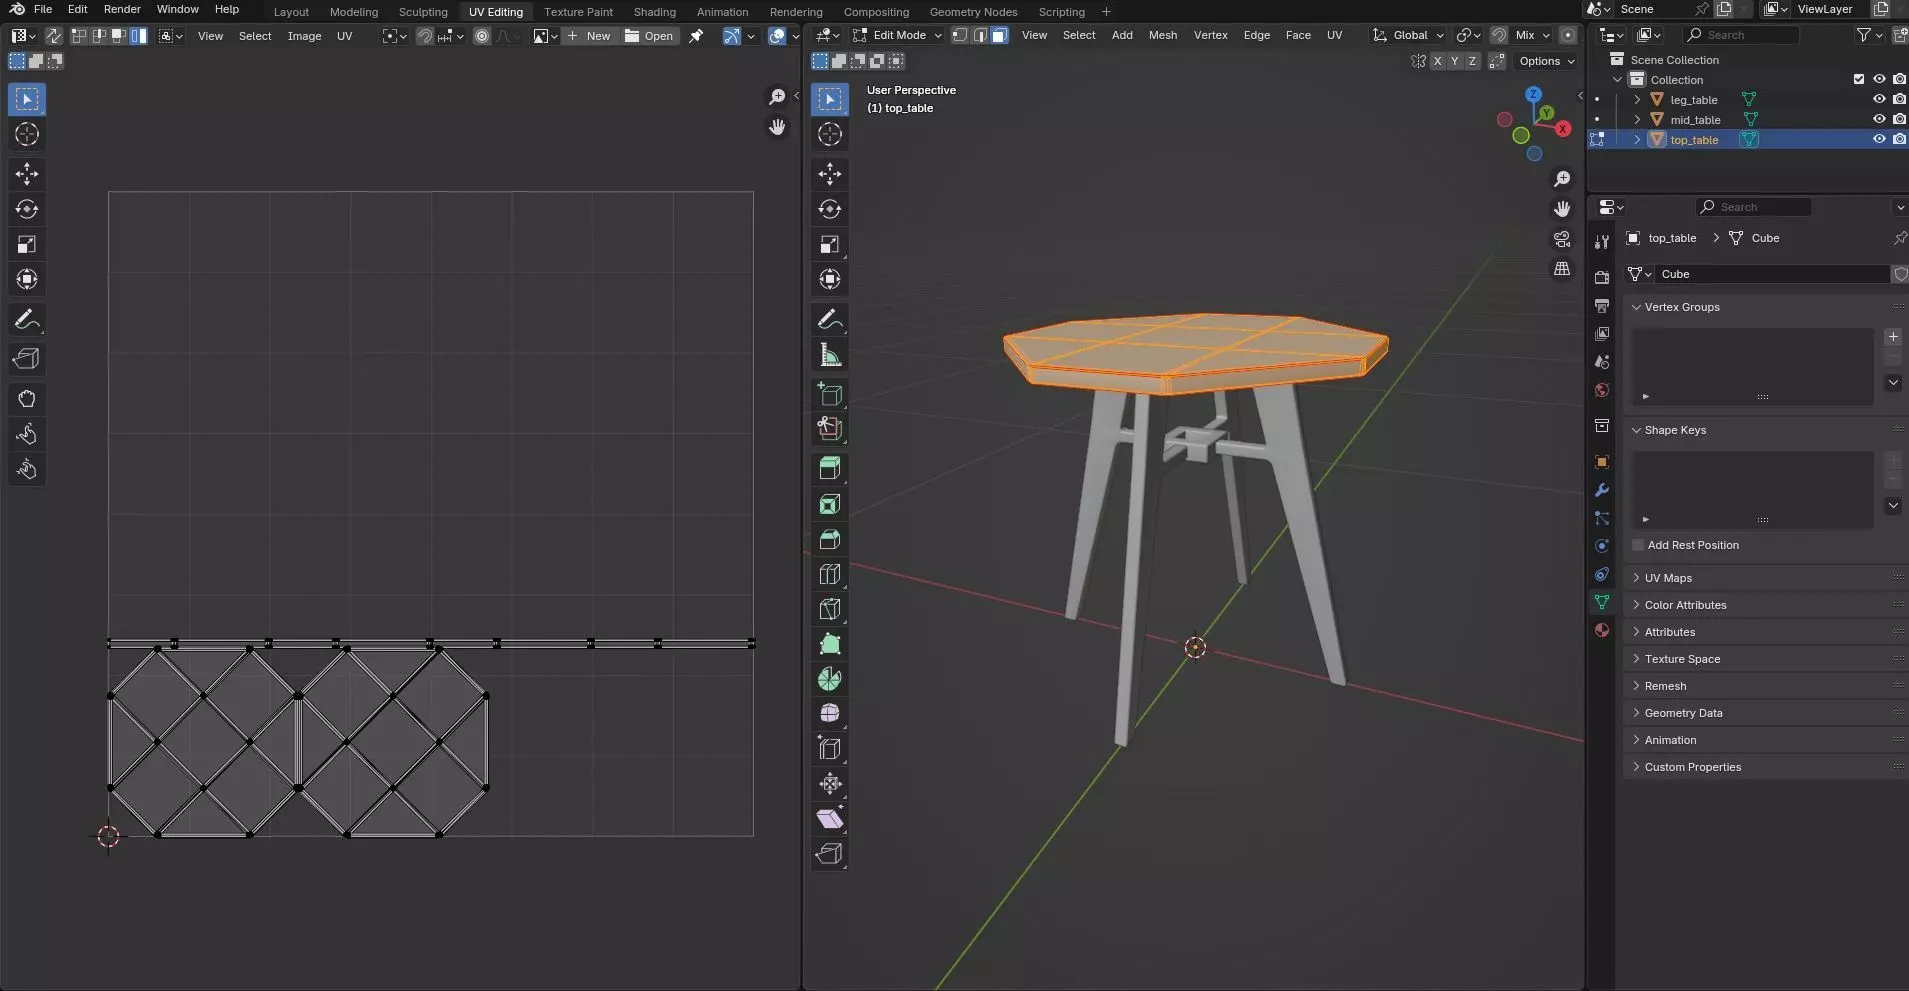Image resolution: width=1909 pixels, height=991 pixels.
Task: Select the Pinch tool in UV editor
Action: coord(27,469)
